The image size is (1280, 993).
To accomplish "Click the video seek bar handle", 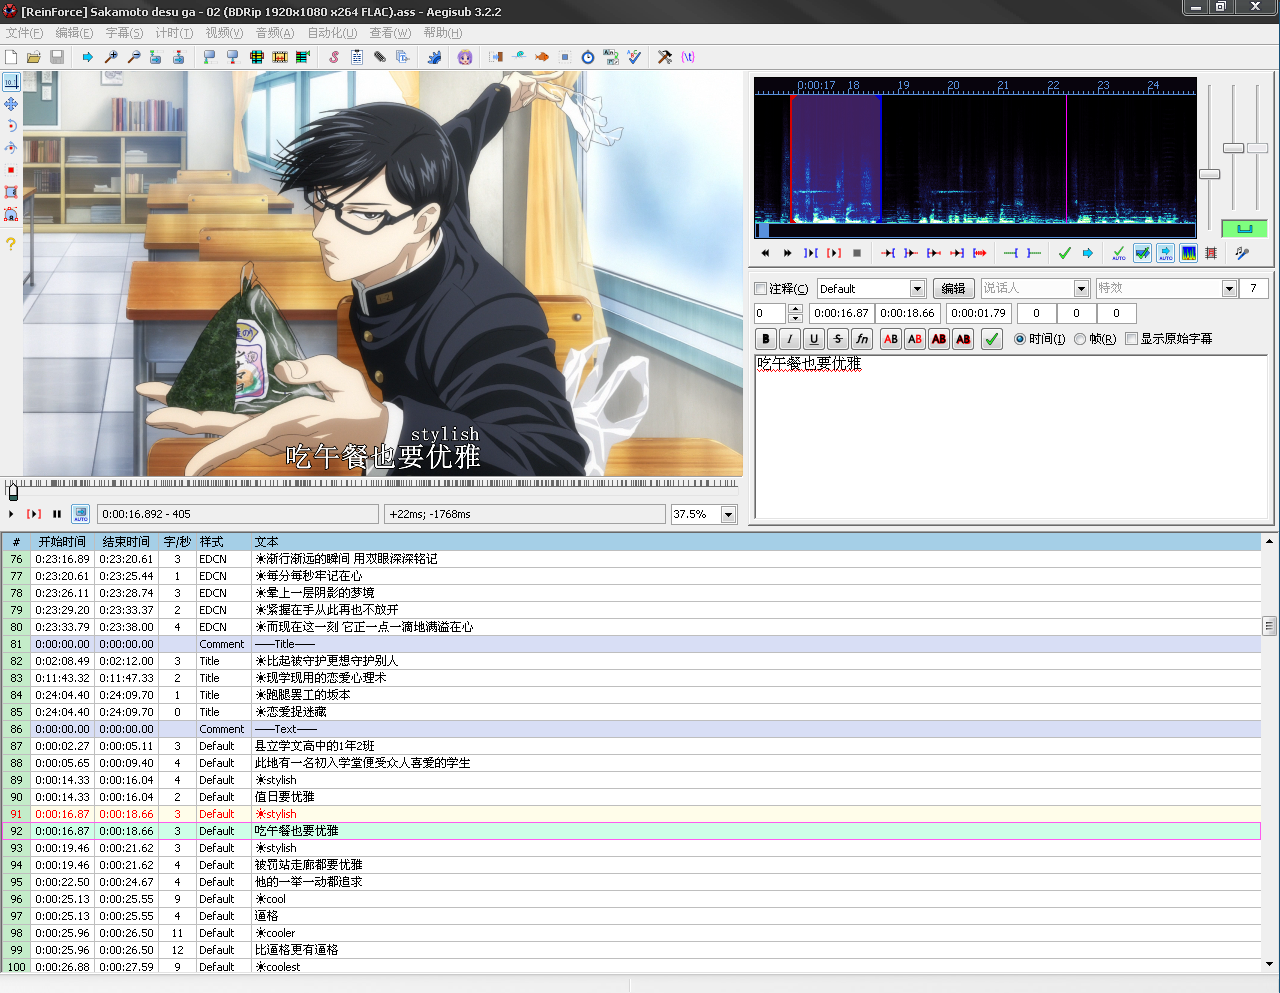I will coord(13,492).
